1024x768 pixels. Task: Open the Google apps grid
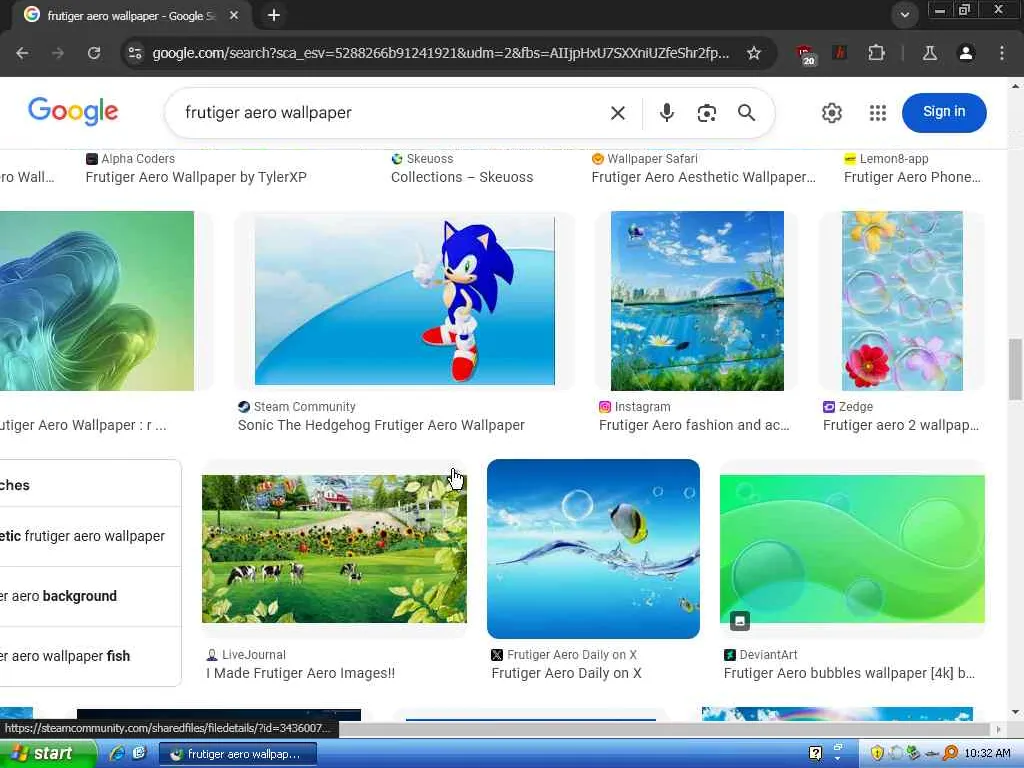[x=878, y=113]
